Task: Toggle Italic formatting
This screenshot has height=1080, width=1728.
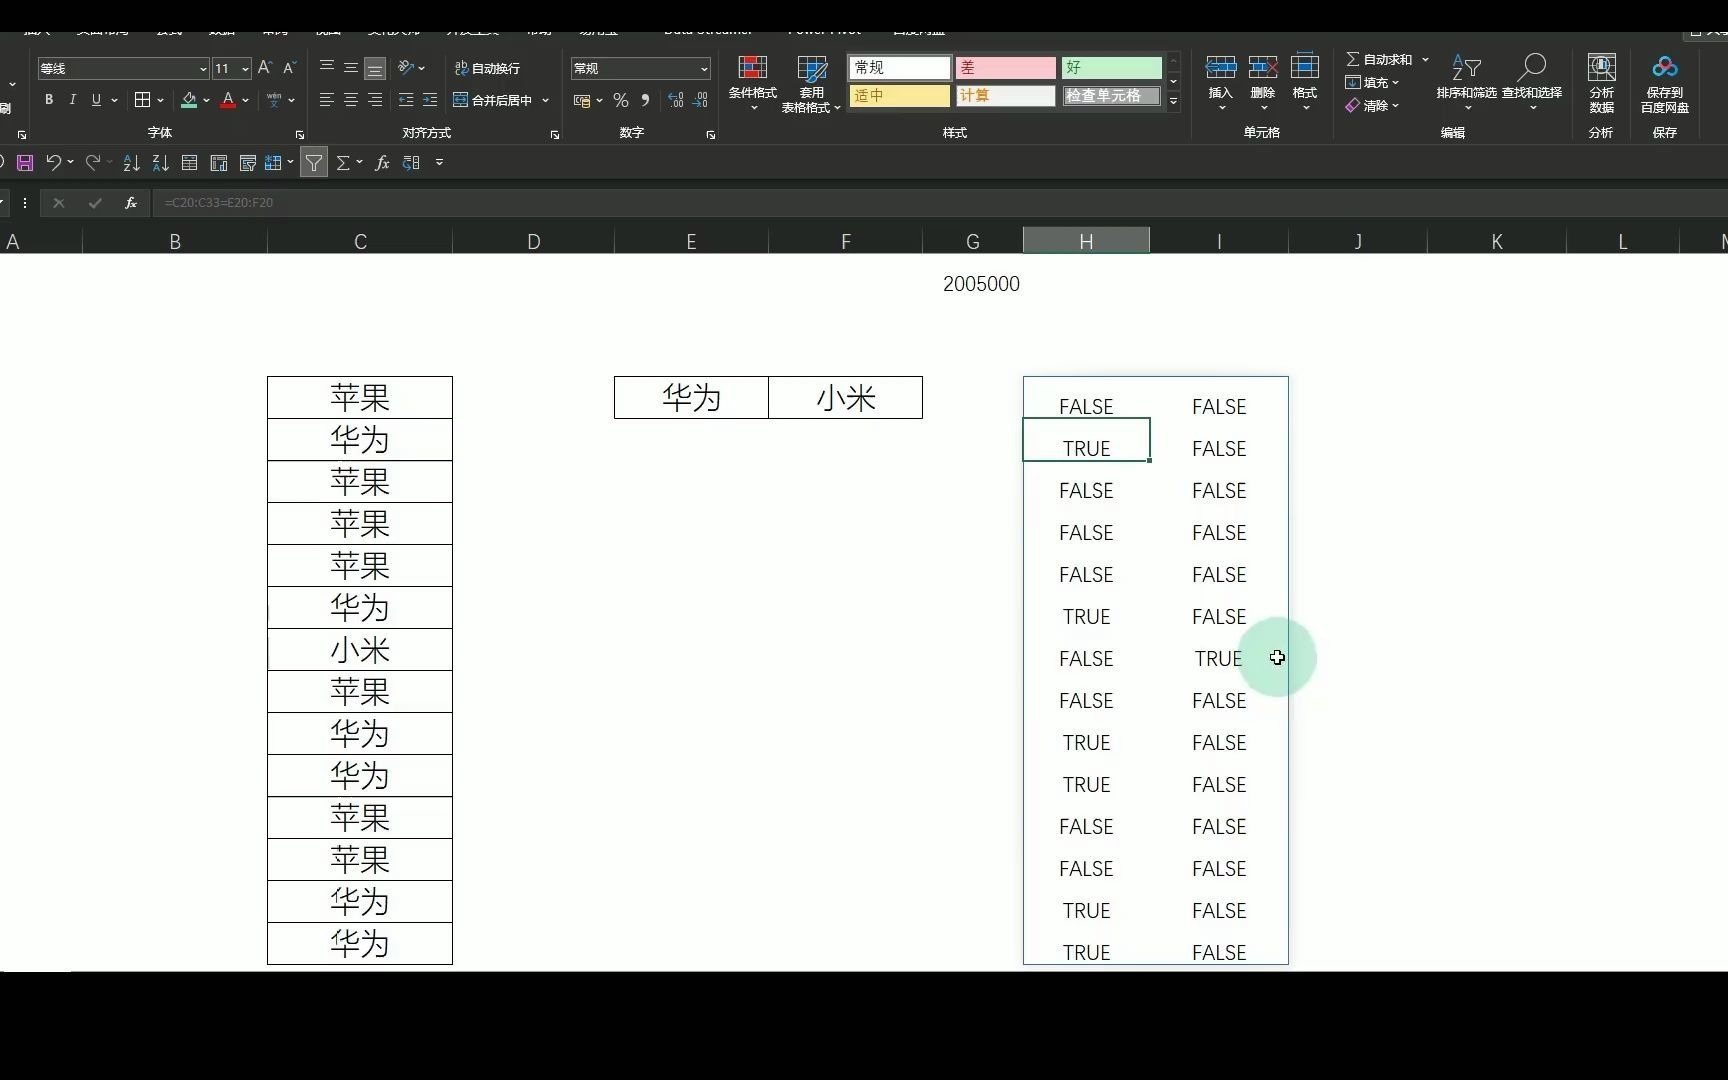Action: click(x=72, y=100)
